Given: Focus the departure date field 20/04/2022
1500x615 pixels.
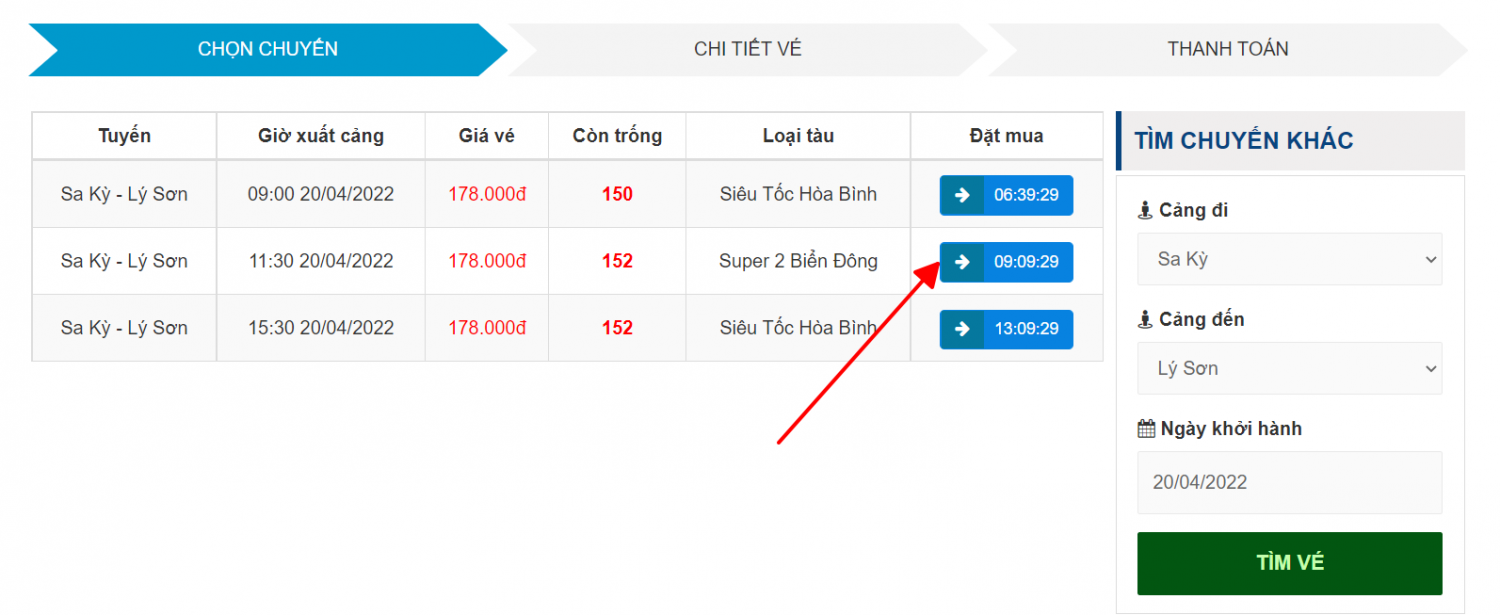Looking at the screenshot, I should click(1289, 482).
